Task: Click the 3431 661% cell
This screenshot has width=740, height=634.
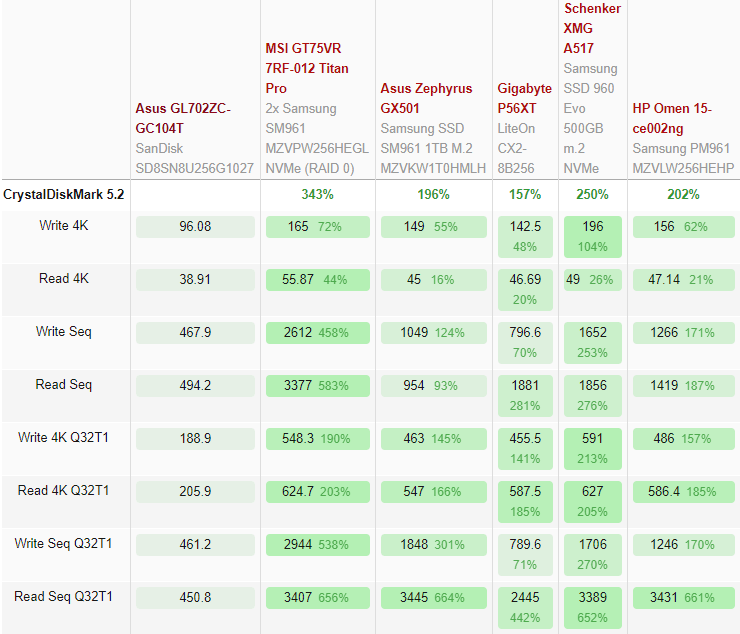Action: point(684,597)
